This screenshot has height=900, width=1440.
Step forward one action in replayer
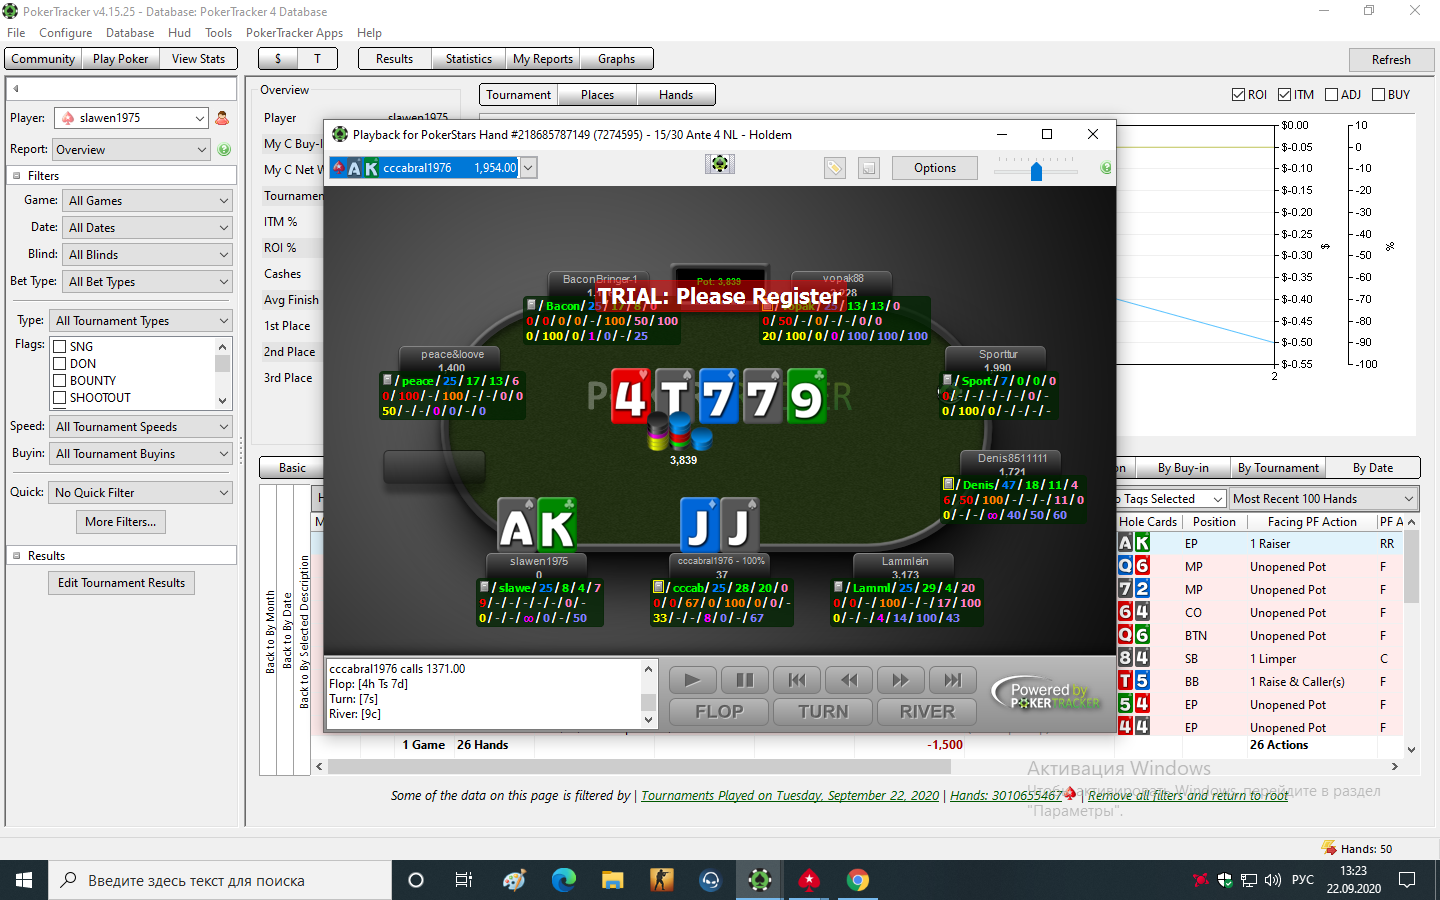pos(901,680)
